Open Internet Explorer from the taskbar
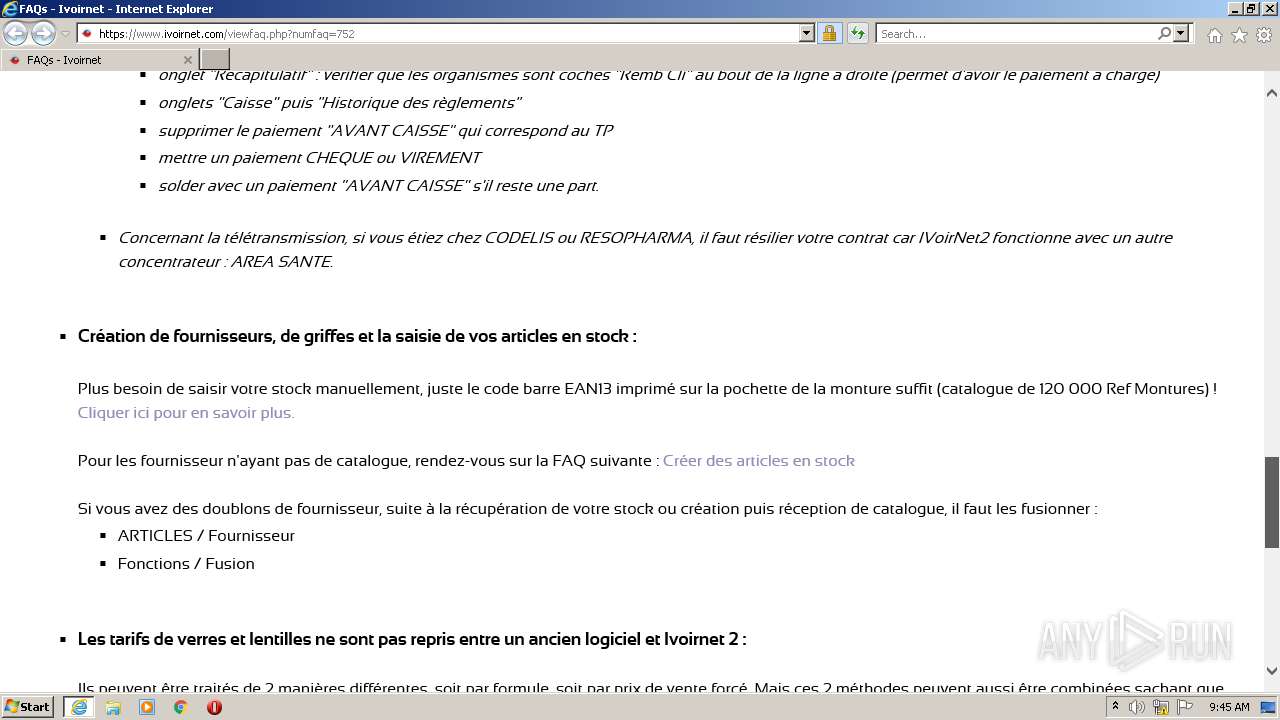This screenshot has width=1280, height=720. point(79,707)
